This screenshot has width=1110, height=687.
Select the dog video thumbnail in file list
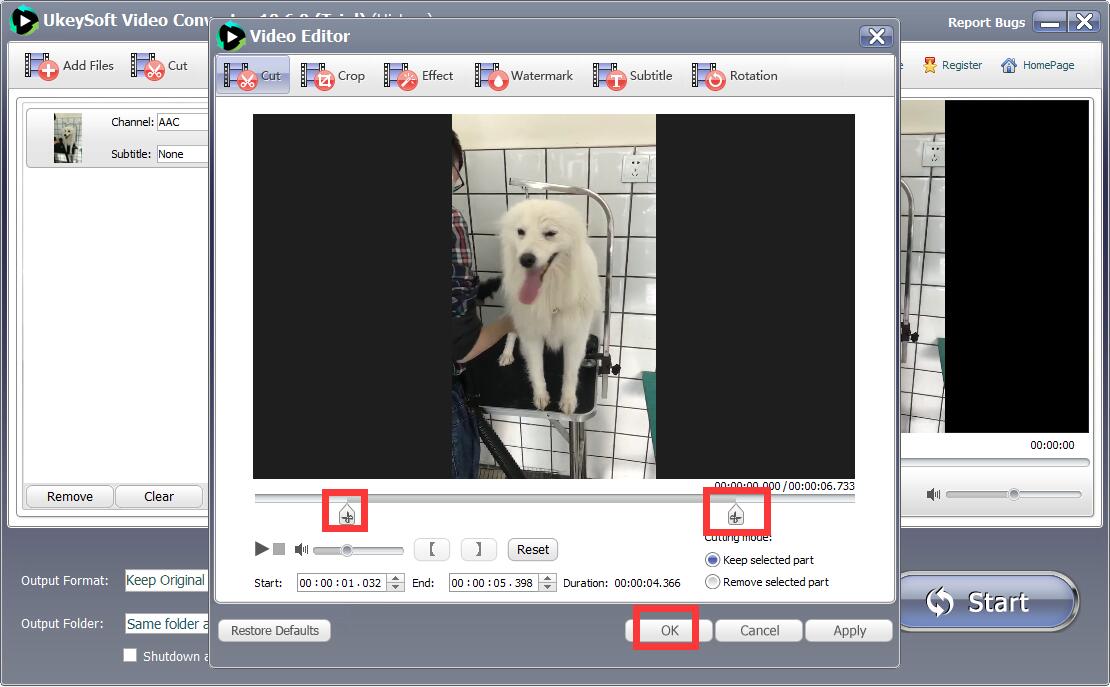click(68, 137)
